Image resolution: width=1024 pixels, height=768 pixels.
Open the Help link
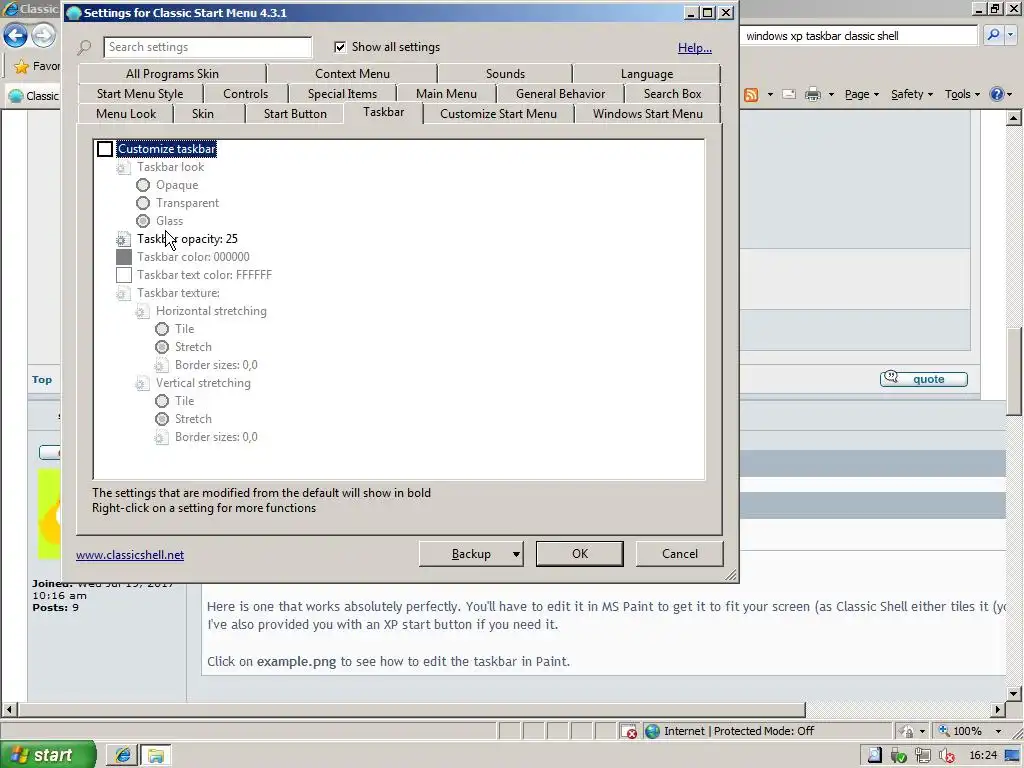pos(694,48)
